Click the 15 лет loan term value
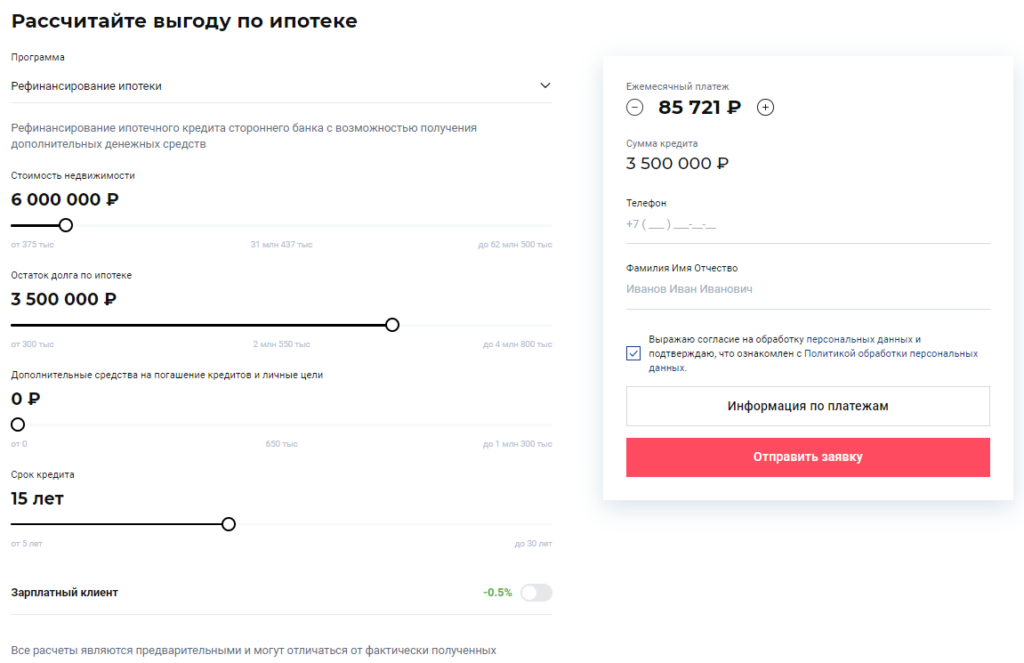 pos(38,498)
